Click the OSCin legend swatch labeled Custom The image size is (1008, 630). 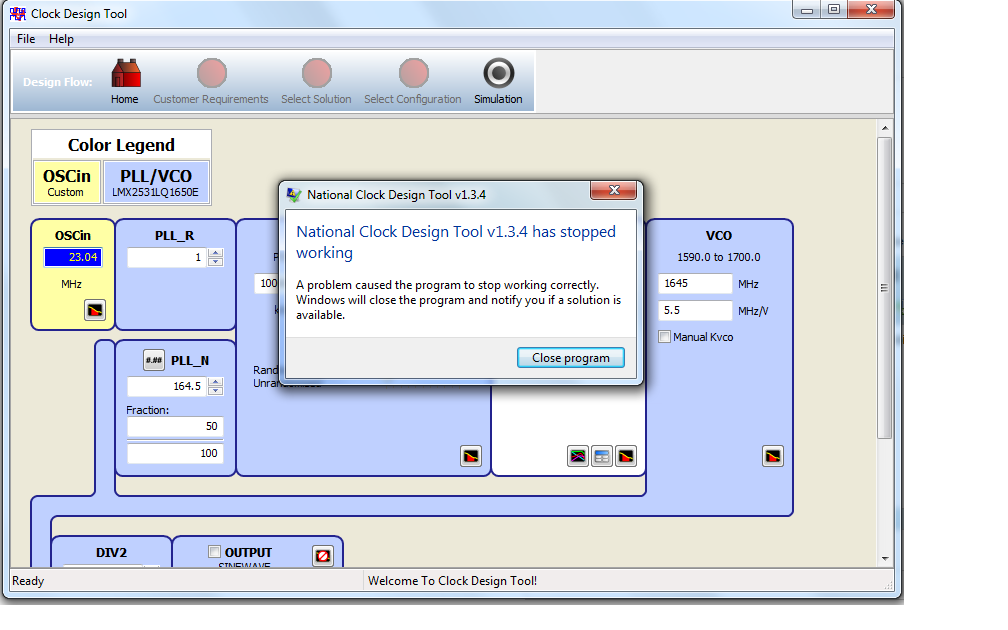click(67, 182)
